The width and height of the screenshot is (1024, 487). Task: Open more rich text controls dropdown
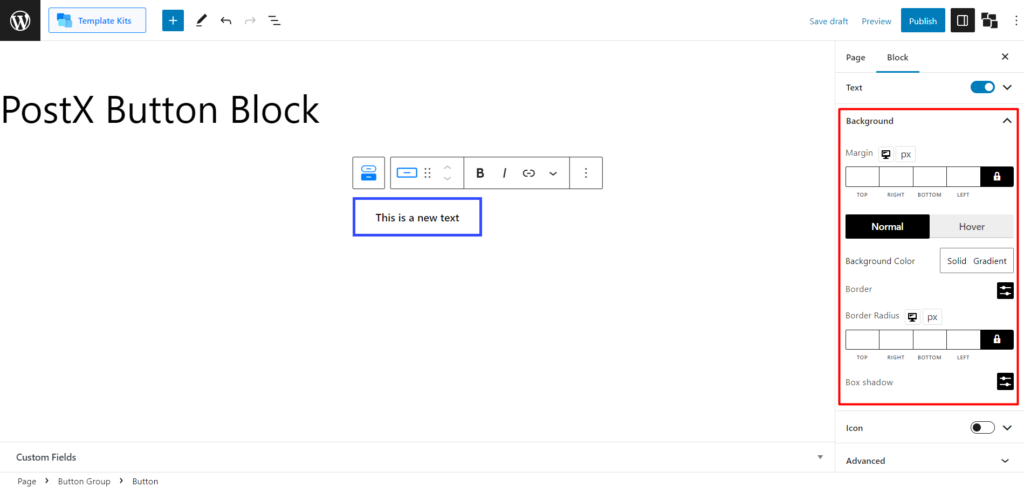[553, 173]
